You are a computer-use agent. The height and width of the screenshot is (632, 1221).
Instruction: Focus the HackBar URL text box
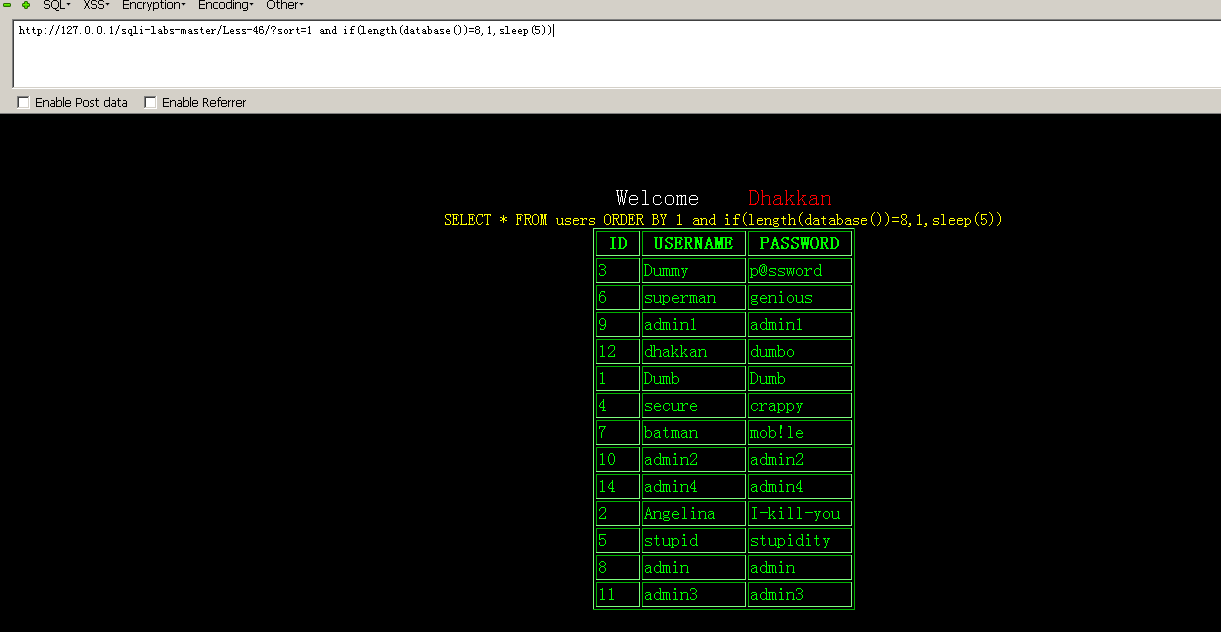(616, 54)
